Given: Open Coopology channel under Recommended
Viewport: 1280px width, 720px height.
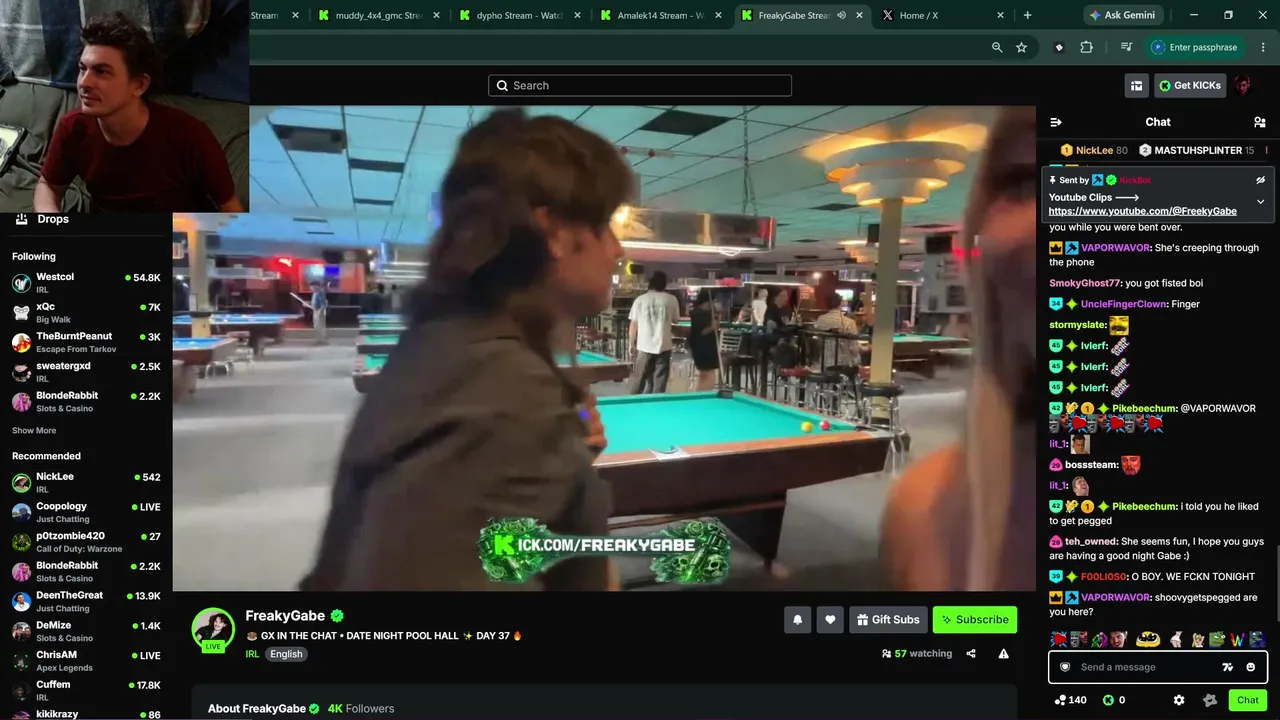Looking at the screenshot, I should tap(86, 512).
